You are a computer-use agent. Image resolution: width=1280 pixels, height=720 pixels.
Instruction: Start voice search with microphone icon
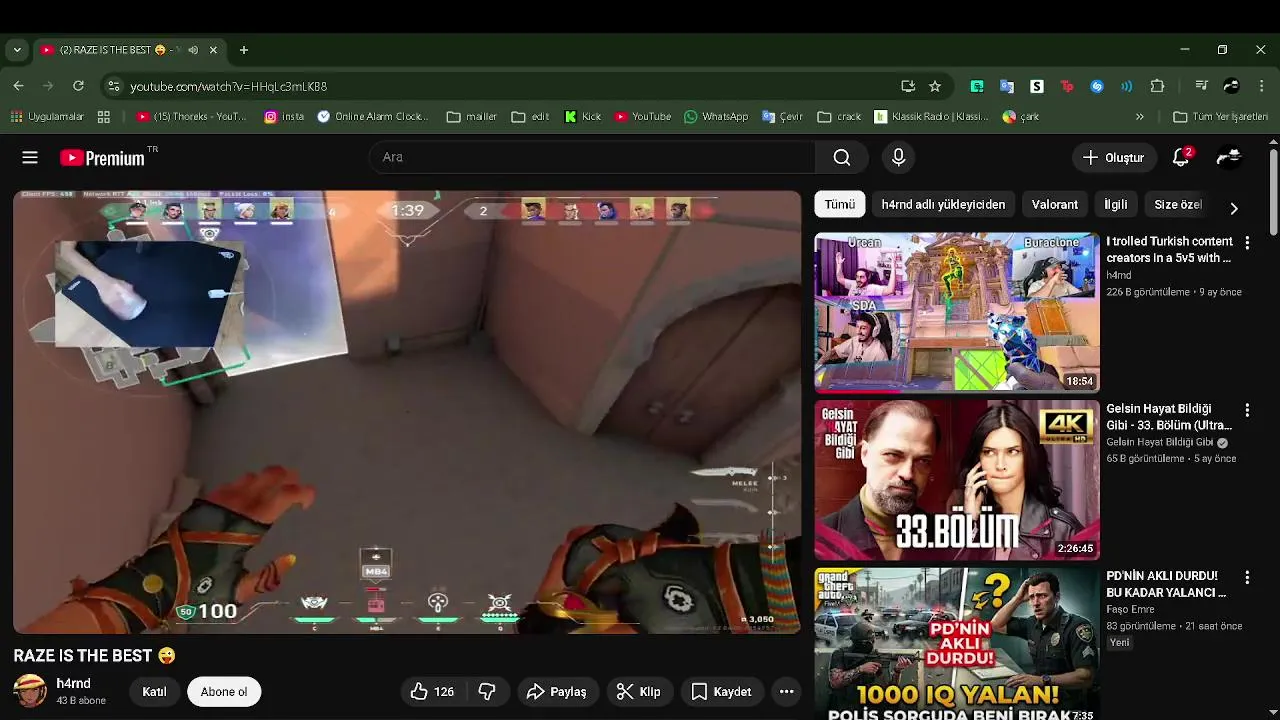(898, 157)
